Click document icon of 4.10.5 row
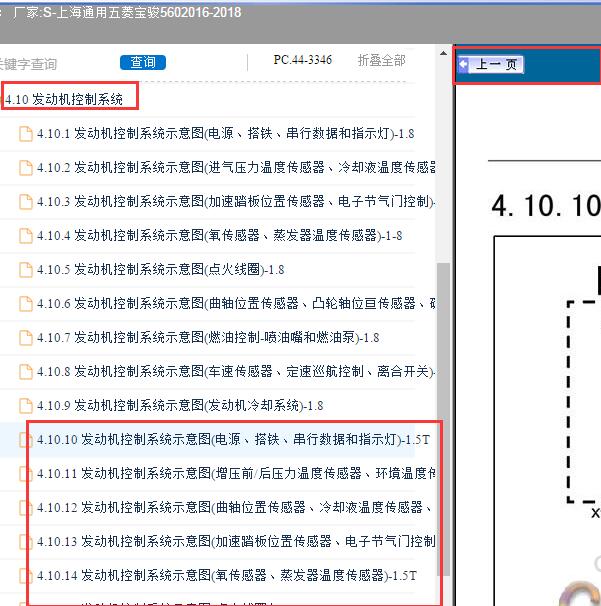The height and width of the screenshot is (606, 601). pyautogui.click(x=26, y=270)
